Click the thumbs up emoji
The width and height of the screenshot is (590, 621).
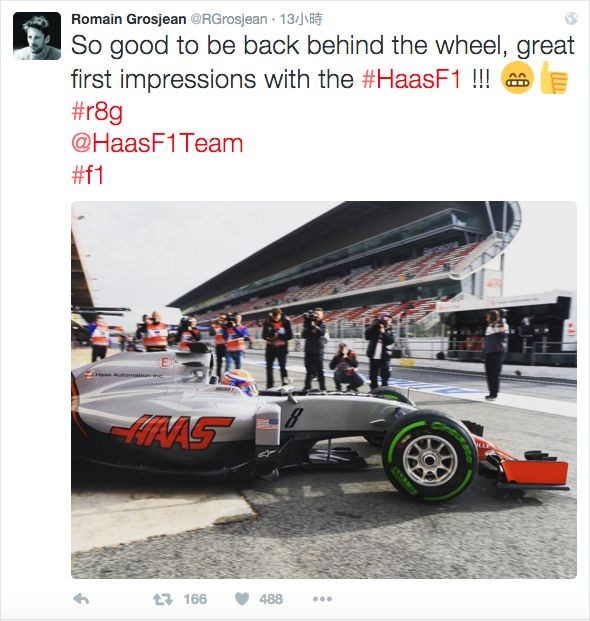point(554,78)
